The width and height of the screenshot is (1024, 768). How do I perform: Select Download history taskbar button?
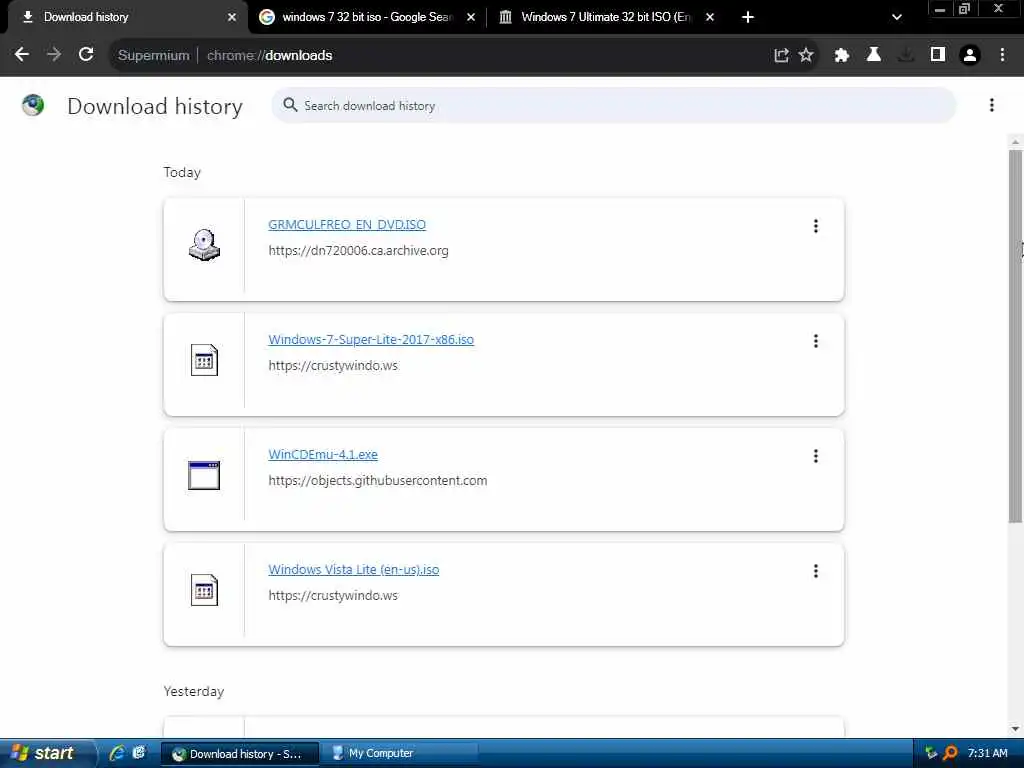(239, 754)
